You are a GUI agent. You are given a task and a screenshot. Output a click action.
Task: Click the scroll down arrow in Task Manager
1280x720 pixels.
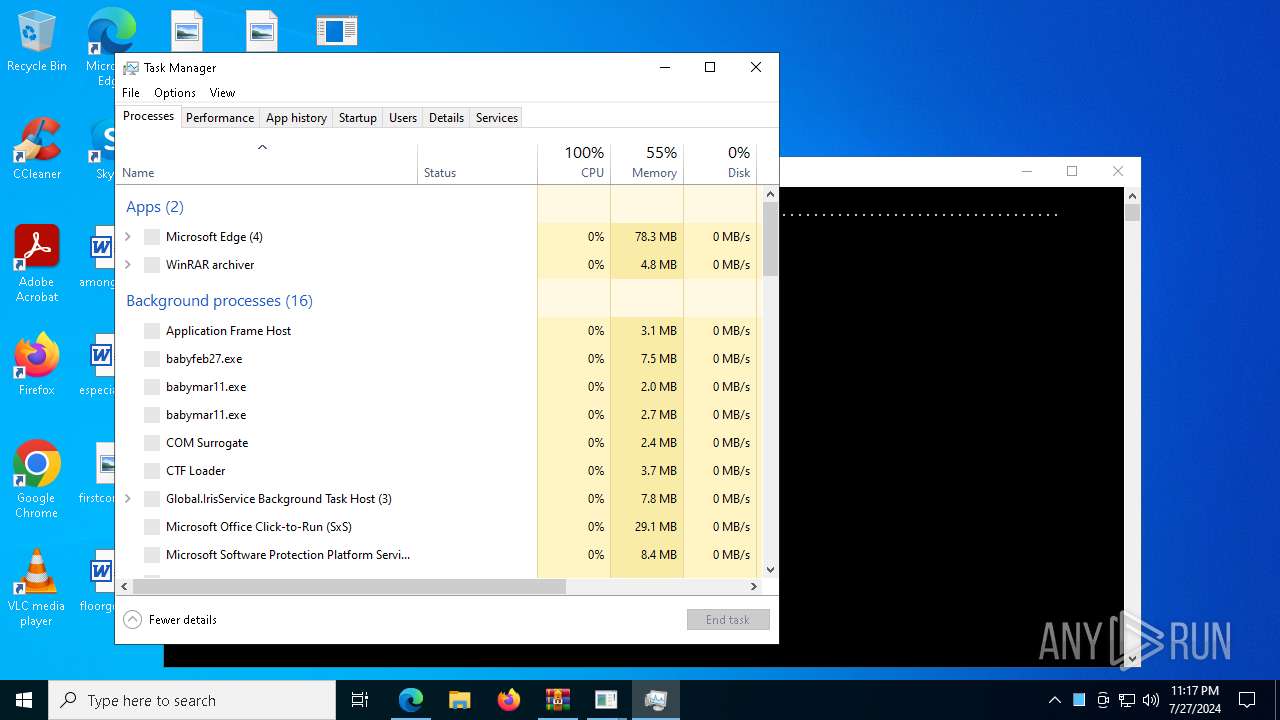click(770, 570)
